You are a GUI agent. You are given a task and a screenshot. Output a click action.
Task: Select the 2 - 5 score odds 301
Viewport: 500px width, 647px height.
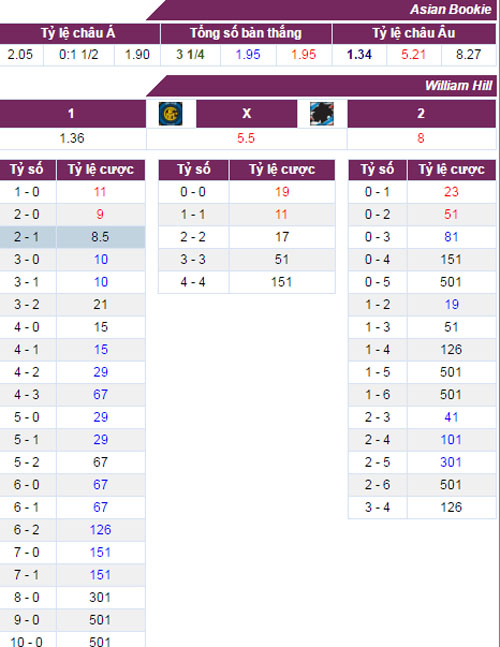[x=451, y=462]
